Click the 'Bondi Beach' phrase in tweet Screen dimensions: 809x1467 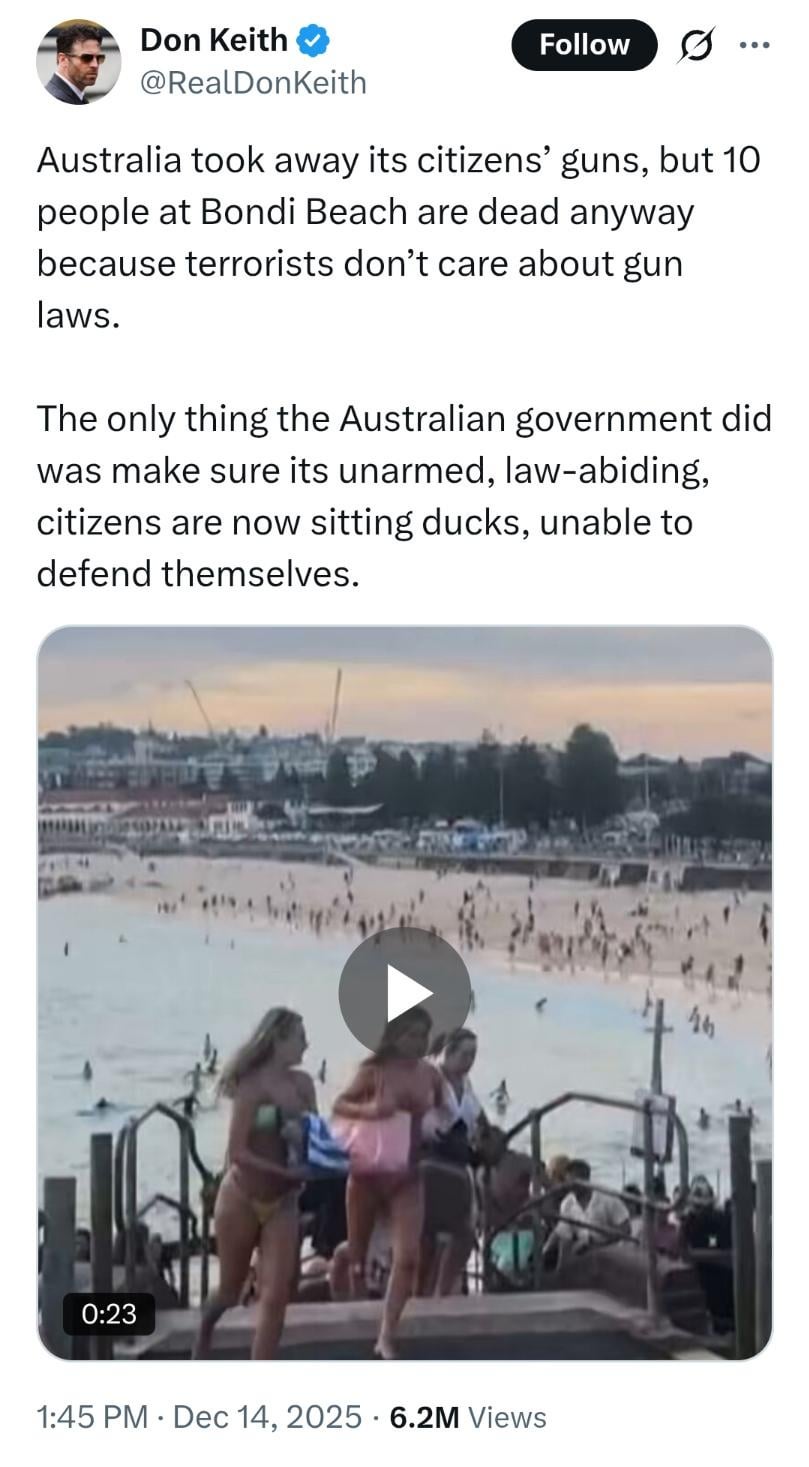pyautogui.click(x=303, y=212)
